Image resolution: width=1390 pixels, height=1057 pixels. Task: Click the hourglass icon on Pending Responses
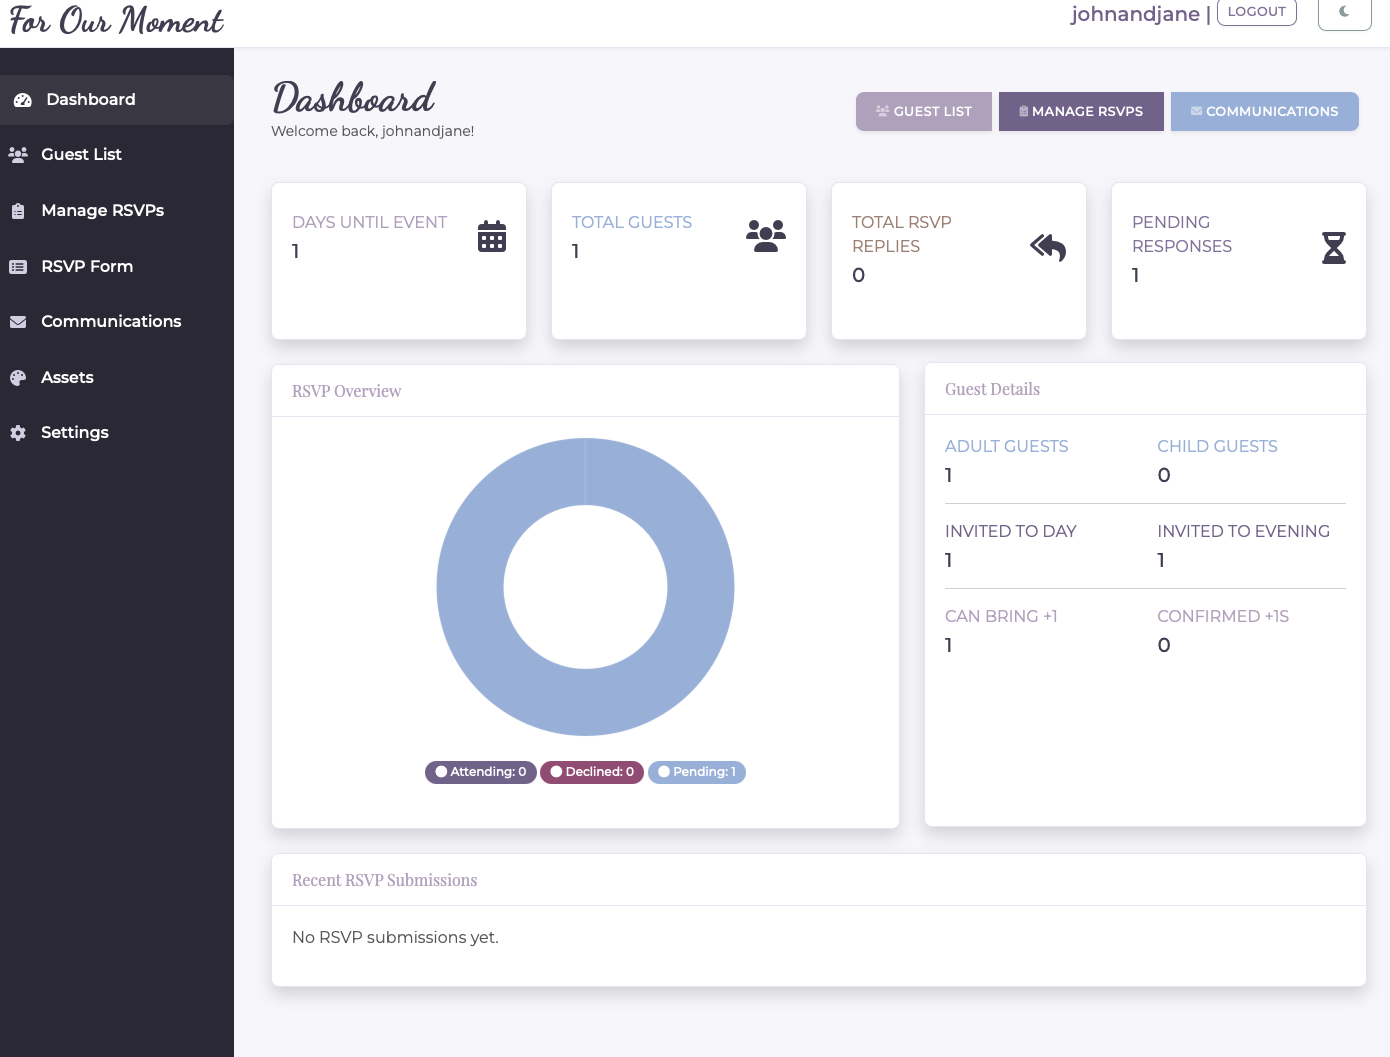tap(1334, 247)
